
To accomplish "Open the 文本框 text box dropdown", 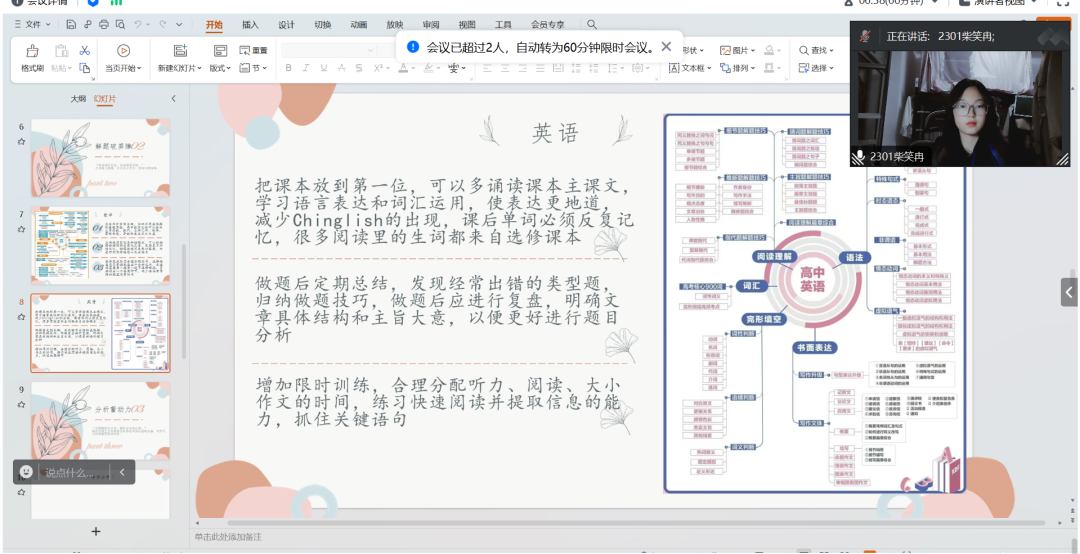I will (x=690, y=68).
